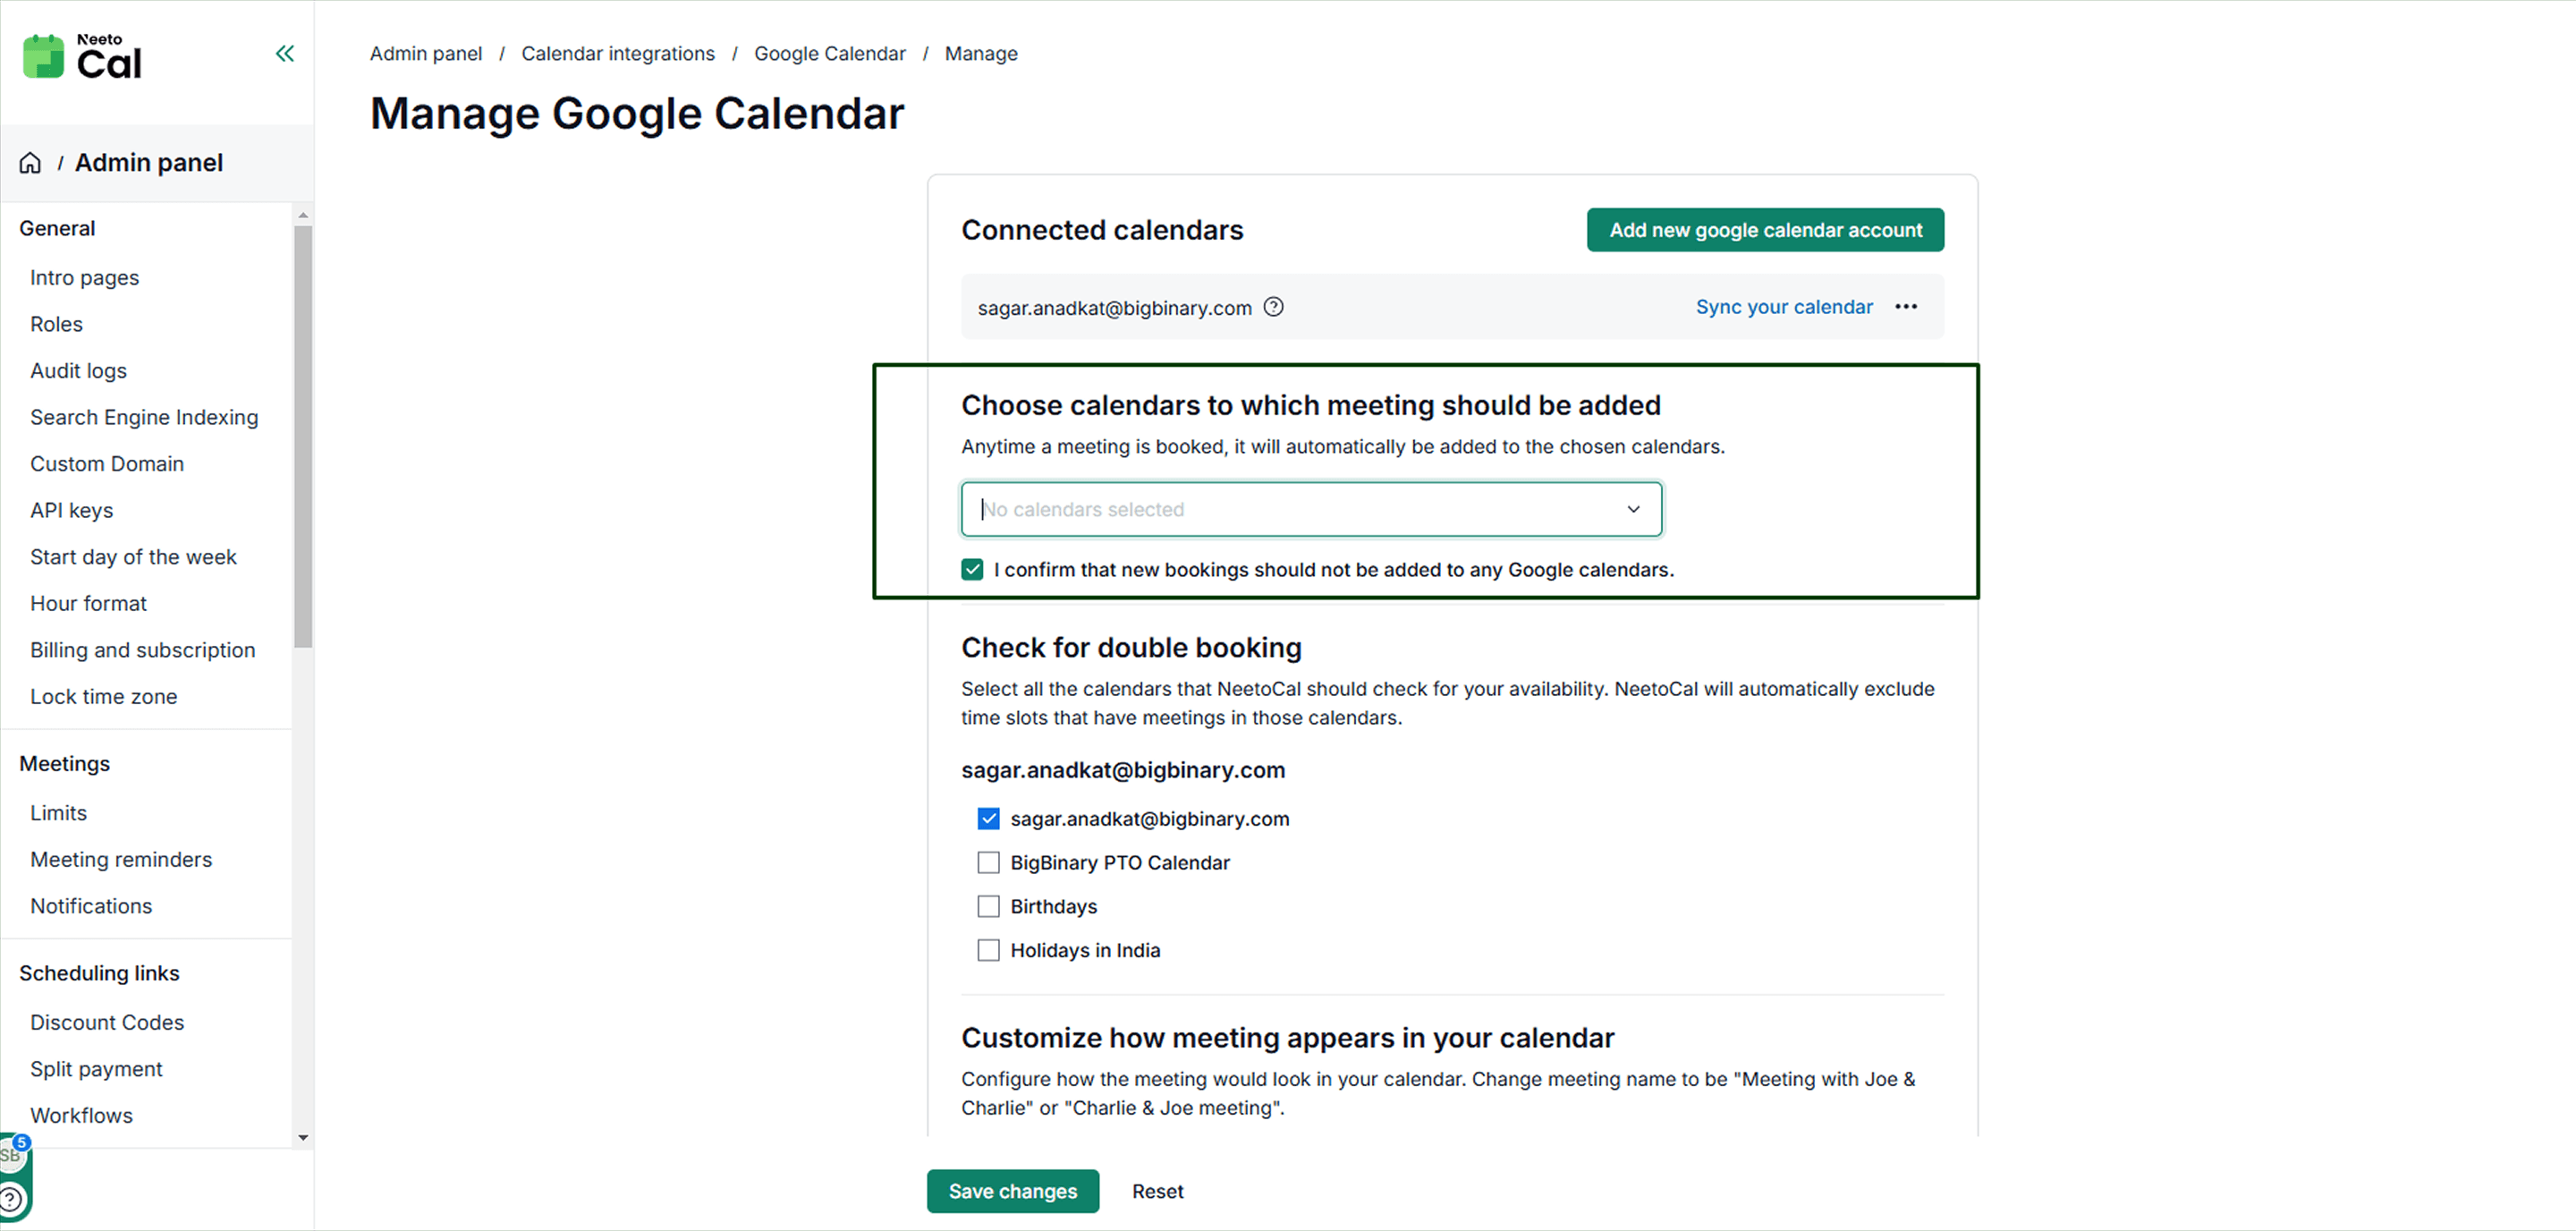Click the NeetoCal logo

coord(83,56)
